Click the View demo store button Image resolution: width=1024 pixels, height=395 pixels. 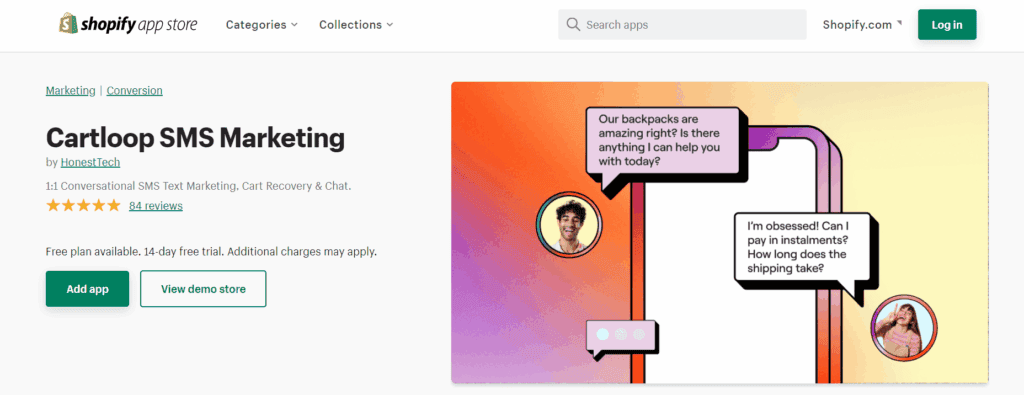[203, 289]
